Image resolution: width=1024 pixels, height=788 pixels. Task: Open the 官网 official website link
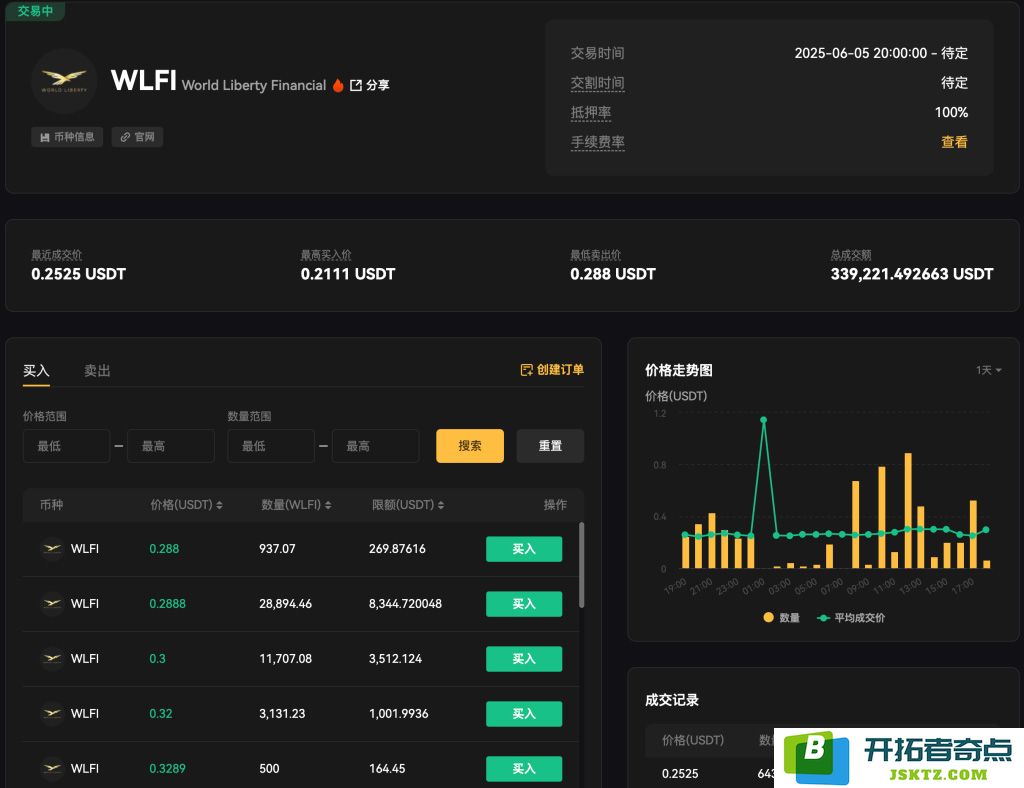point(137,137)
